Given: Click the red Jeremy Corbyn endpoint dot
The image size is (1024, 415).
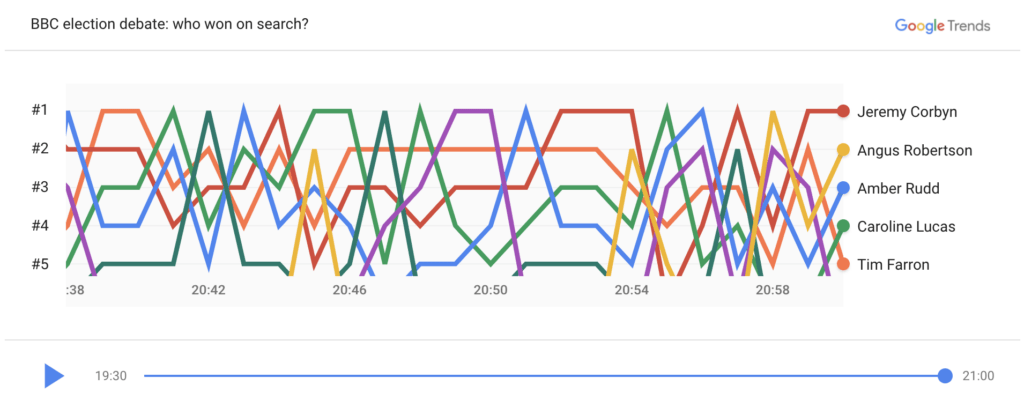Looking at the screenshot, I should [843, 111].
